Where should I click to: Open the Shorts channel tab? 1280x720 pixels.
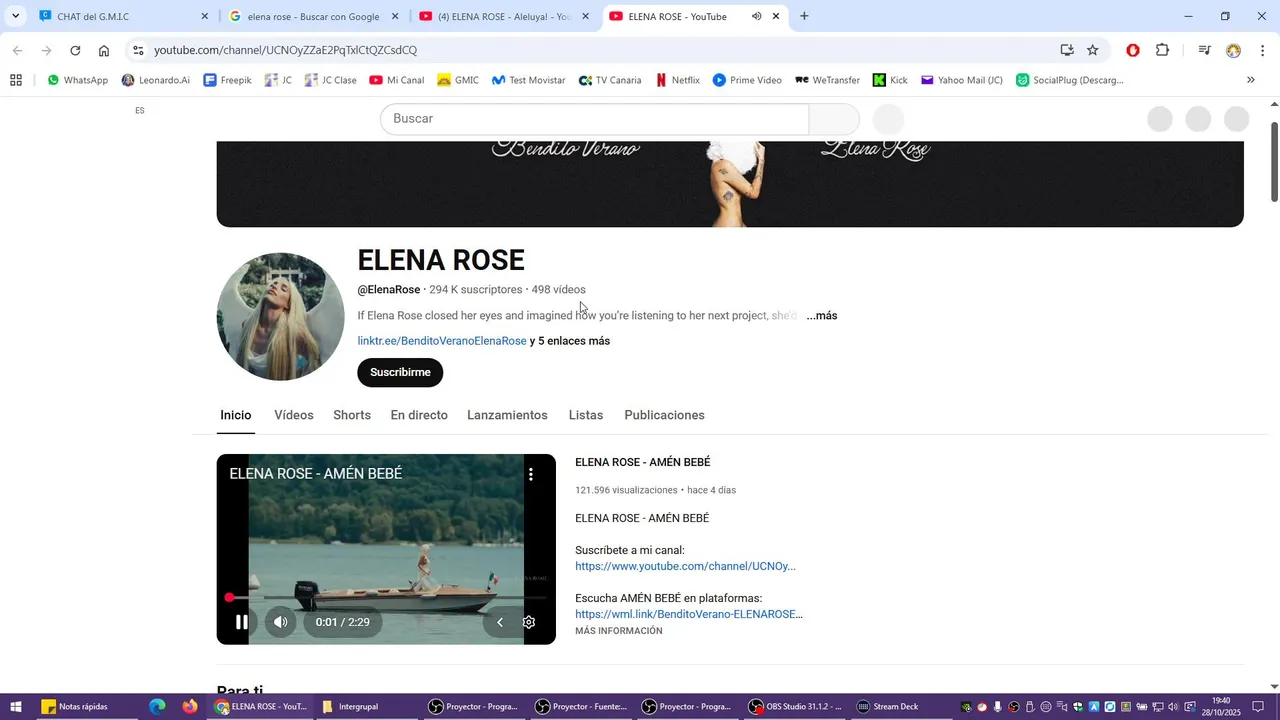coord(352,415)
